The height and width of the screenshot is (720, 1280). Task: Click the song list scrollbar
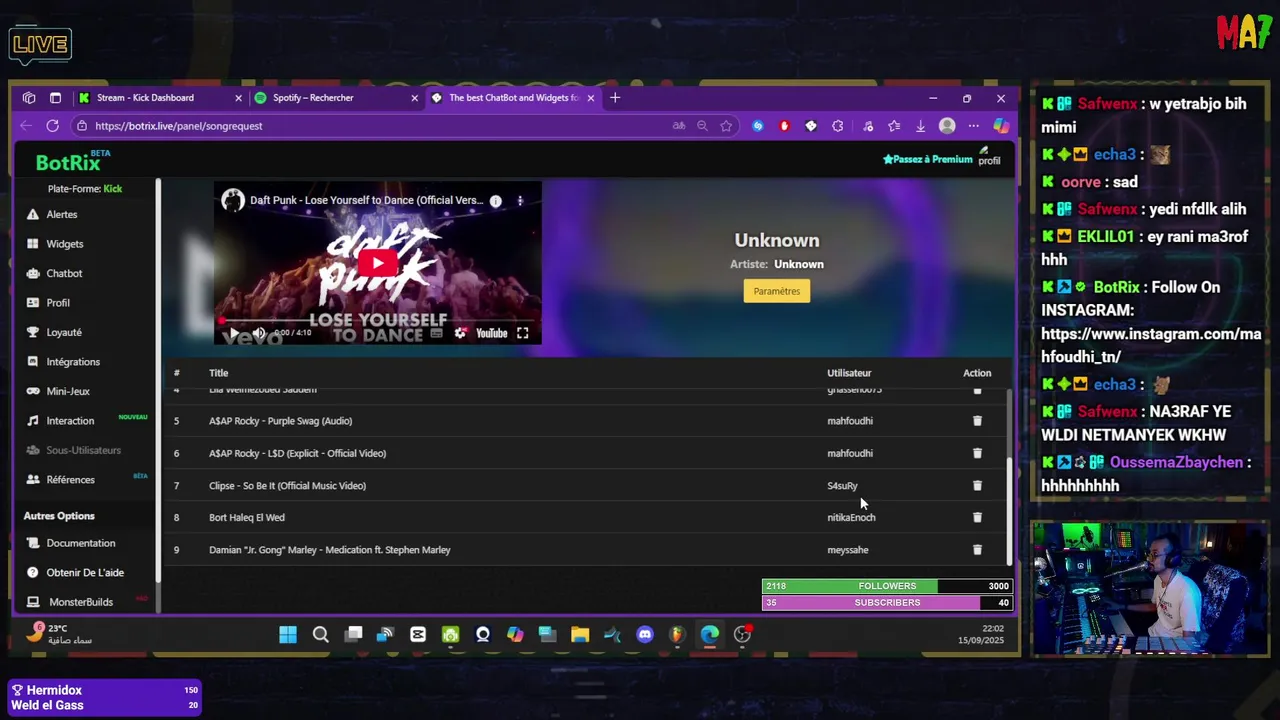(x=1009, y=510)
